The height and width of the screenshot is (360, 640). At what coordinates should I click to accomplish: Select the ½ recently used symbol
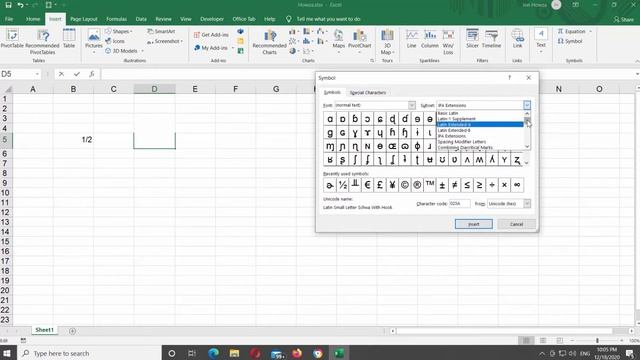pyautogui.click(x=342, y=185)
